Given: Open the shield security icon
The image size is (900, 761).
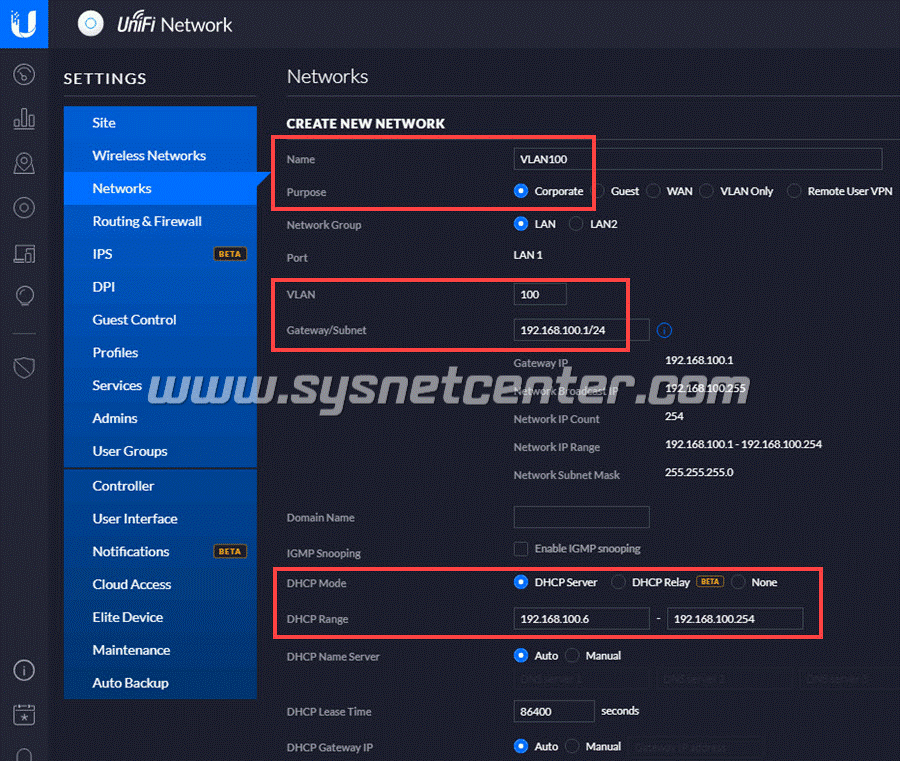Looking at the screenshot, I should tap(24, 367).
